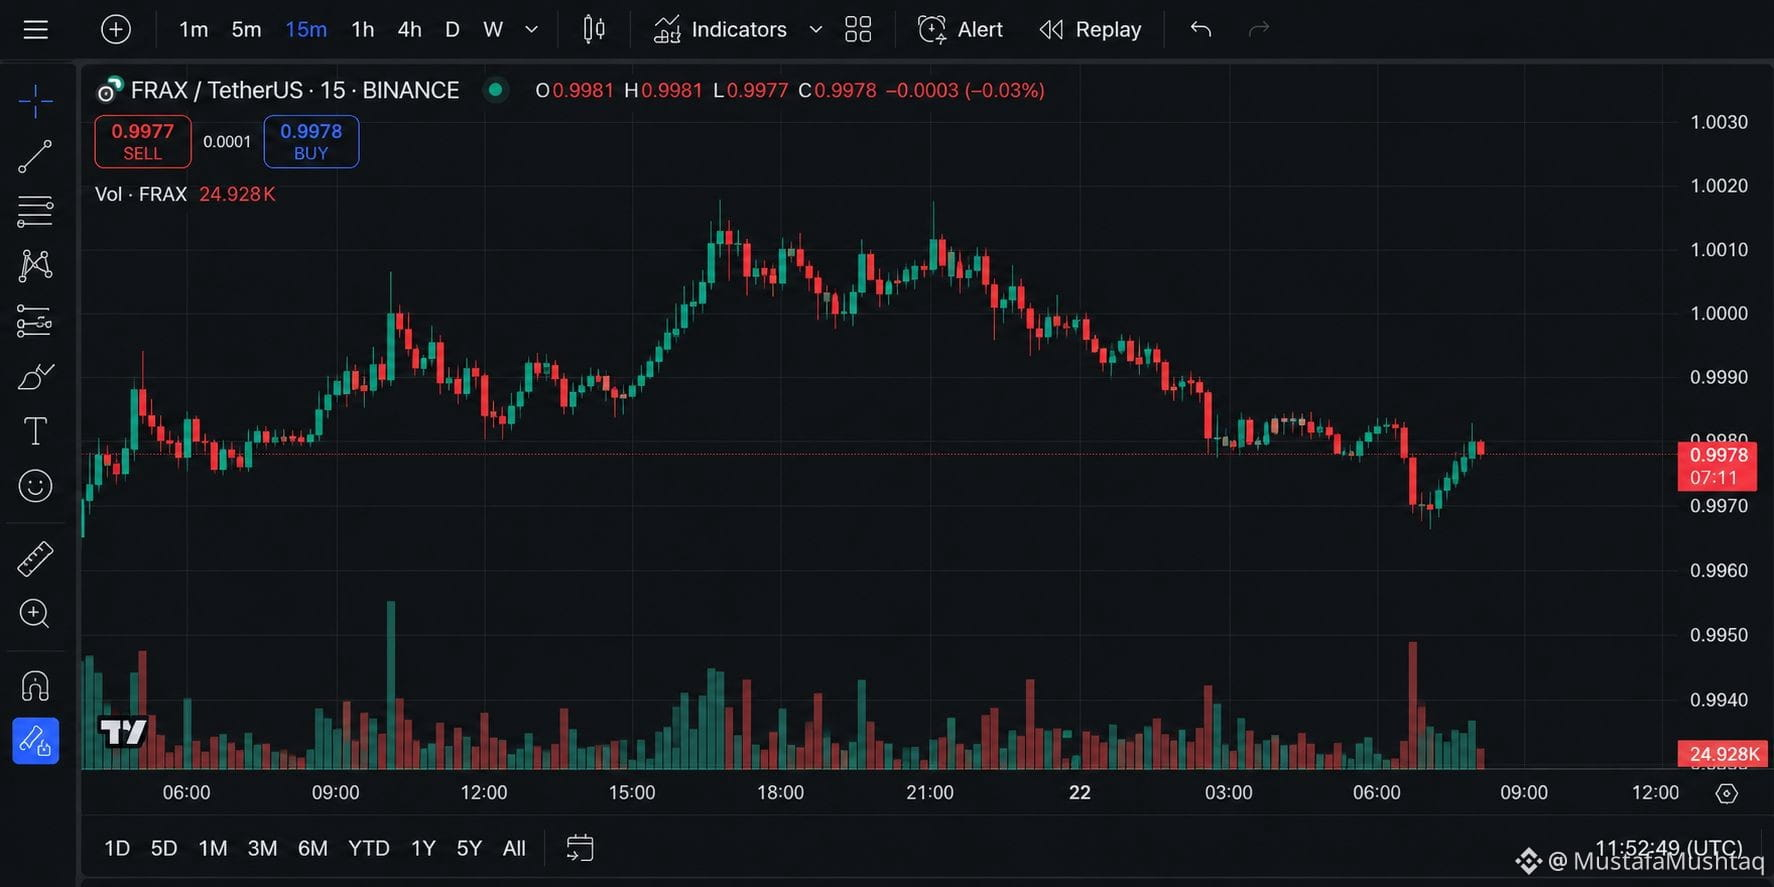
Task: Switch to the 1m timeframe
Action: [x=193, y=29]
